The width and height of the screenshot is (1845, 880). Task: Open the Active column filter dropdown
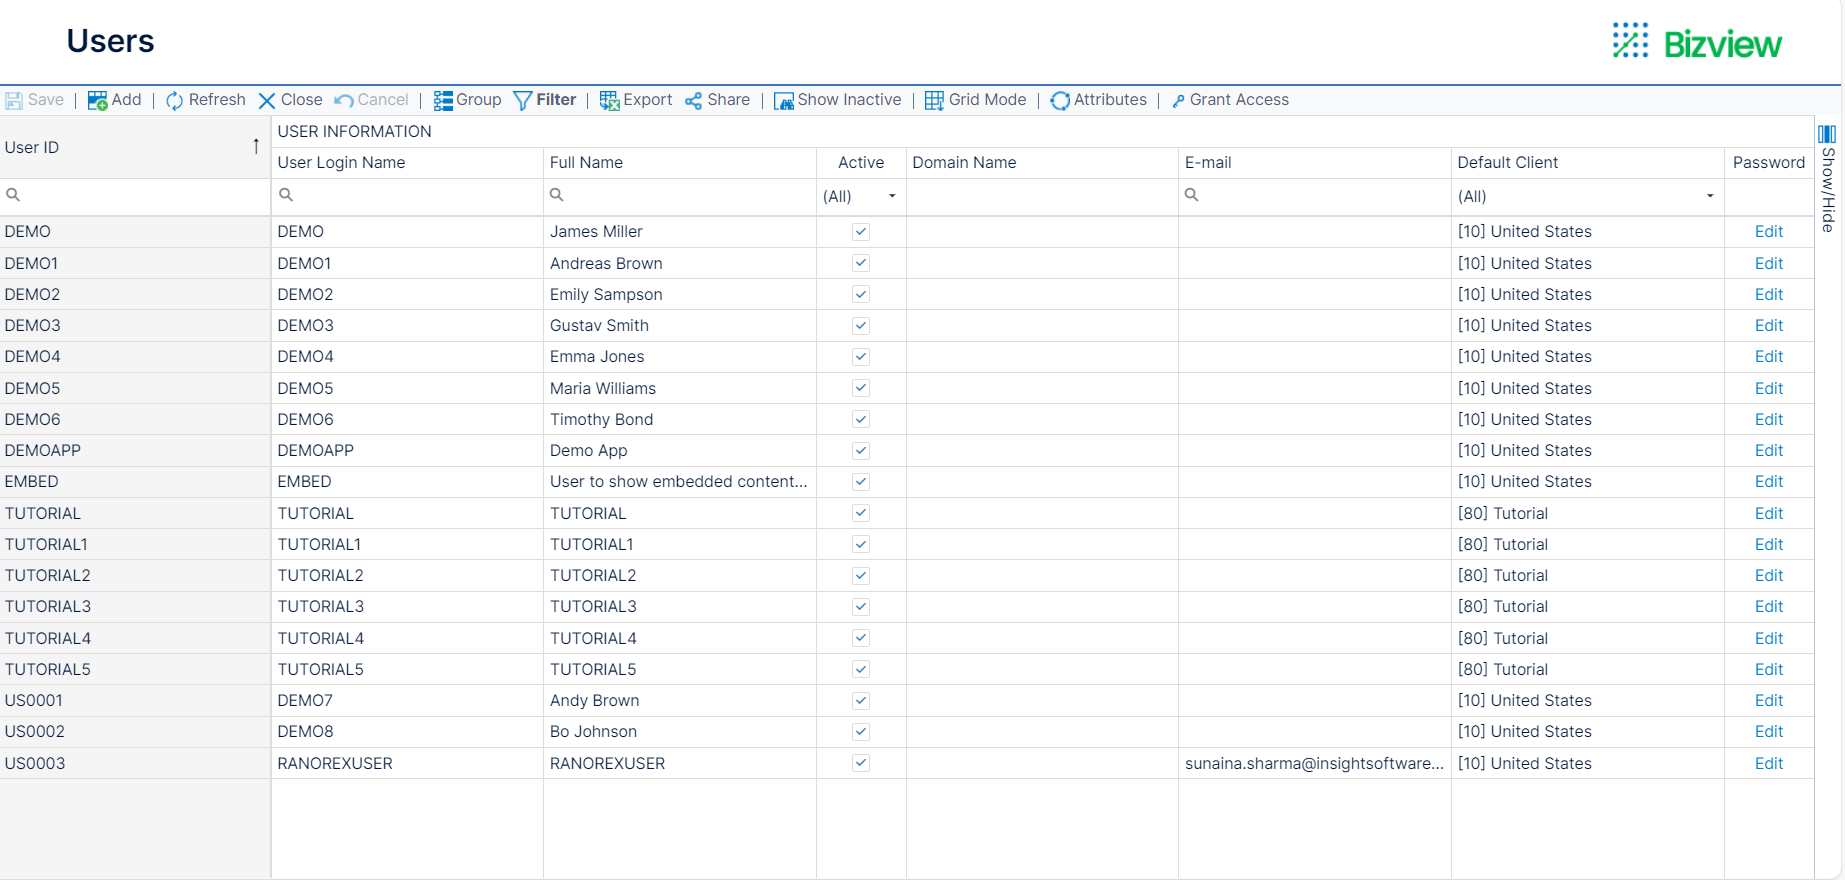891,196
